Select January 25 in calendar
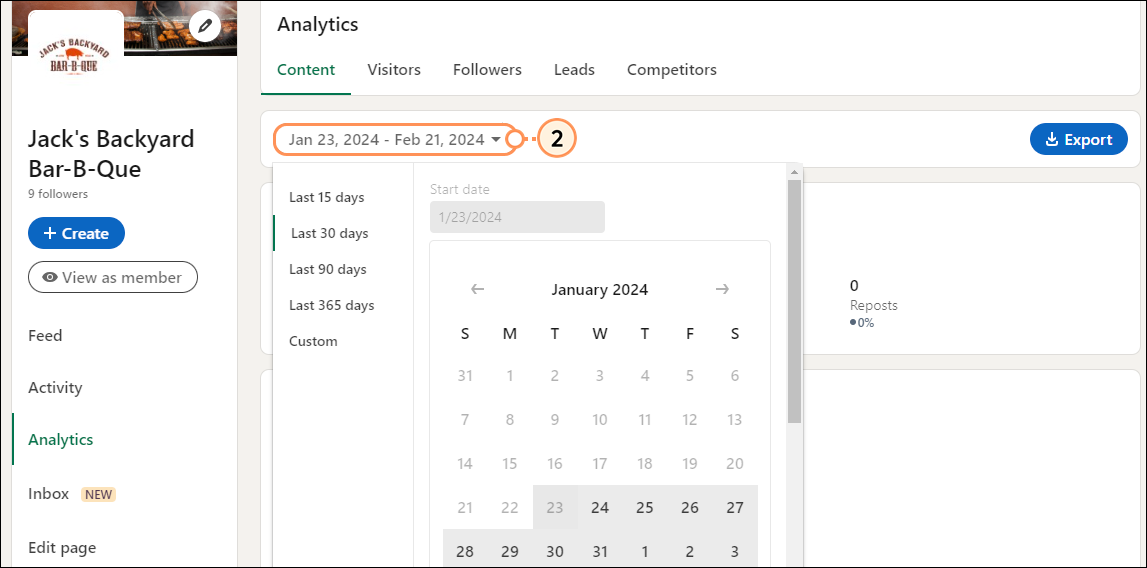Image resolution: width=1147 pixels, height=568 pixels. coord(644,507)
